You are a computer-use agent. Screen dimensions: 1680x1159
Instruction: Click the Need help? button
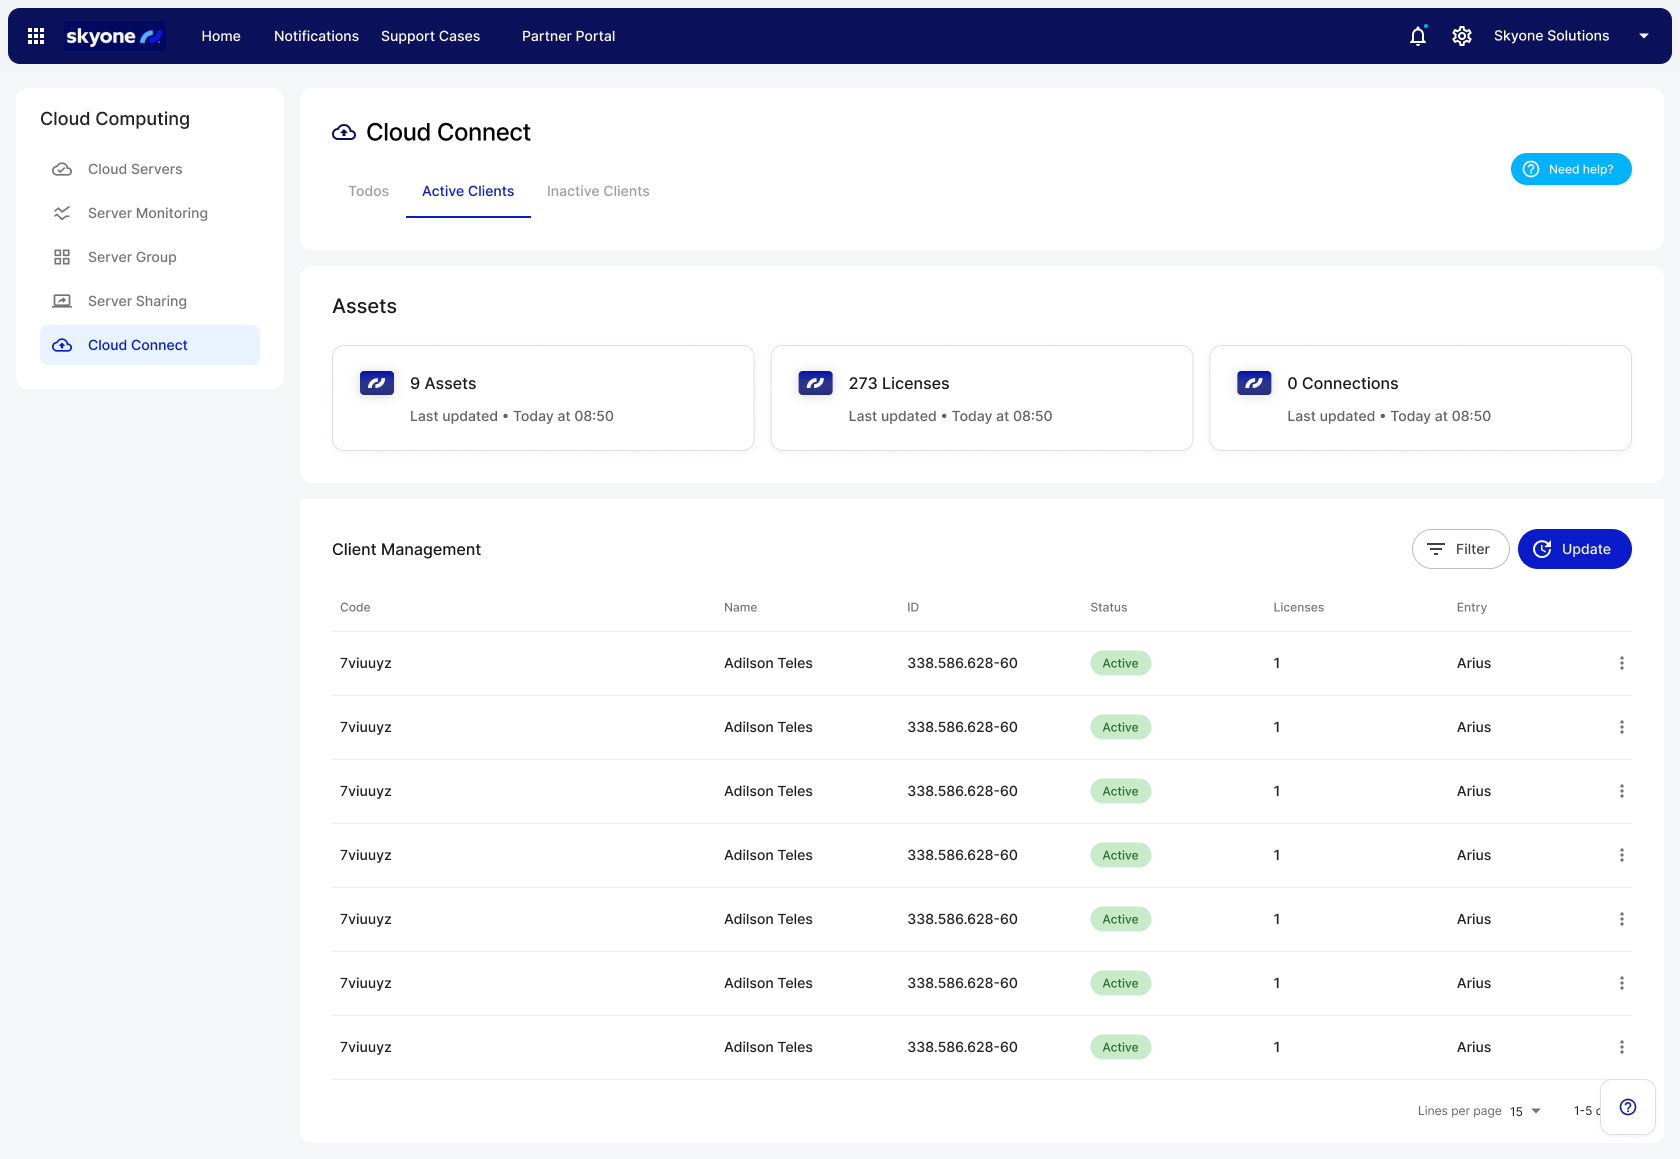coord(1570,169)
